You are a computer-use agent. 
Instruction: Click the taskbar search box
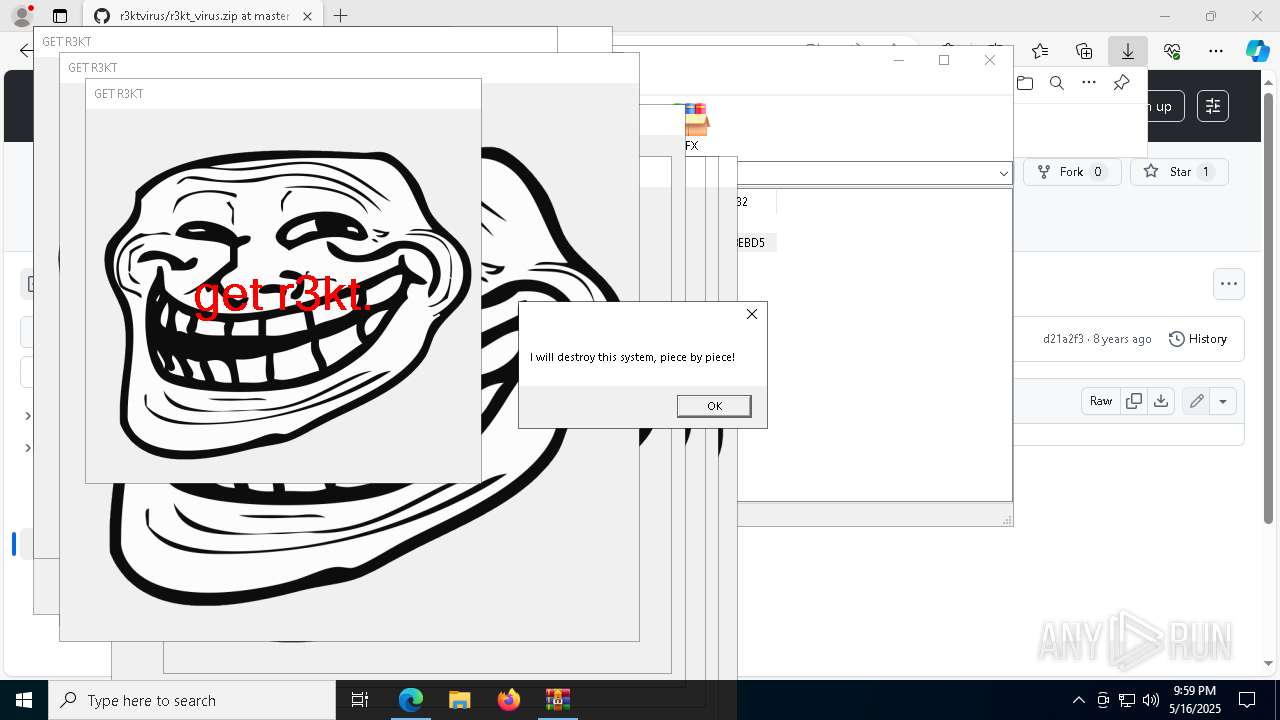click(192, 700)
